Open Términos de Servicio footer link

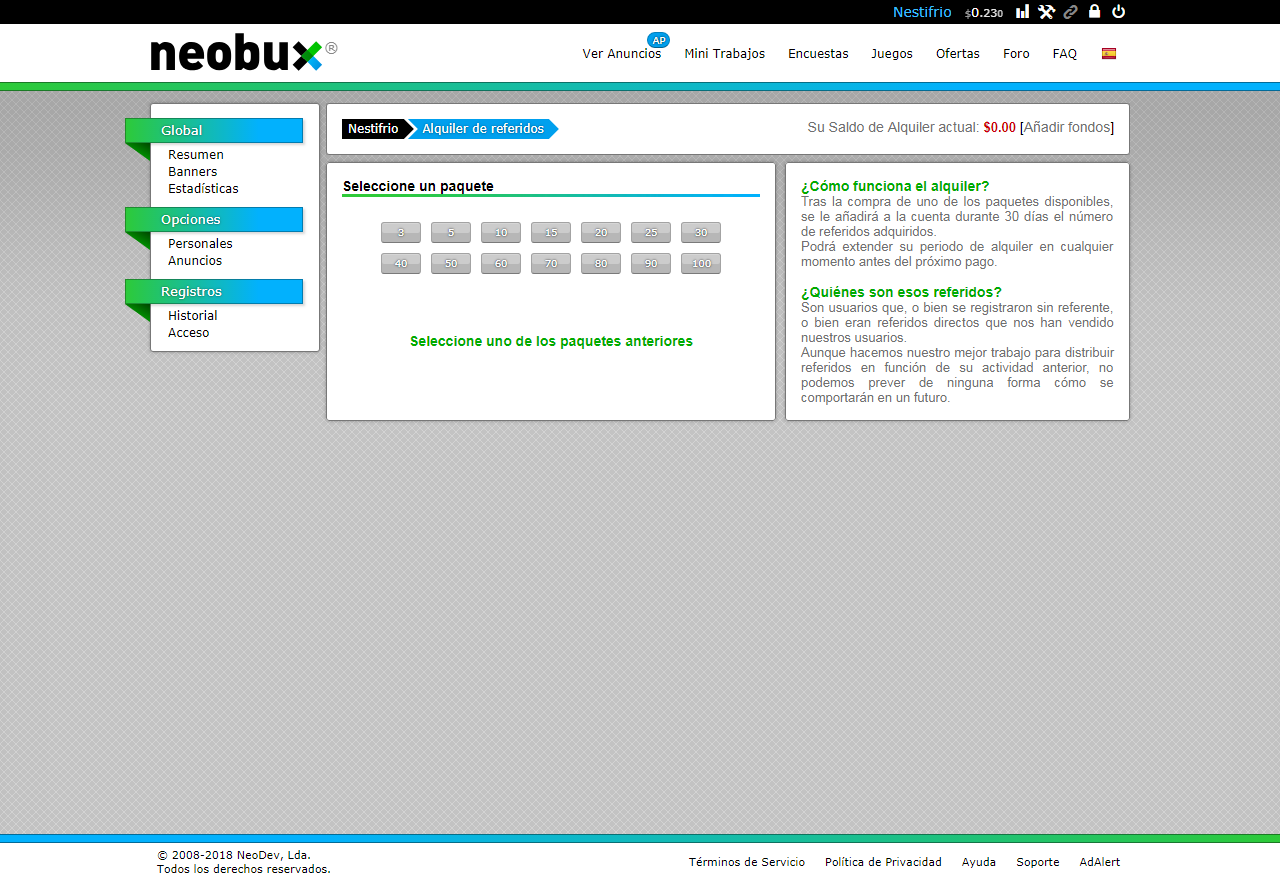[747, 862]
